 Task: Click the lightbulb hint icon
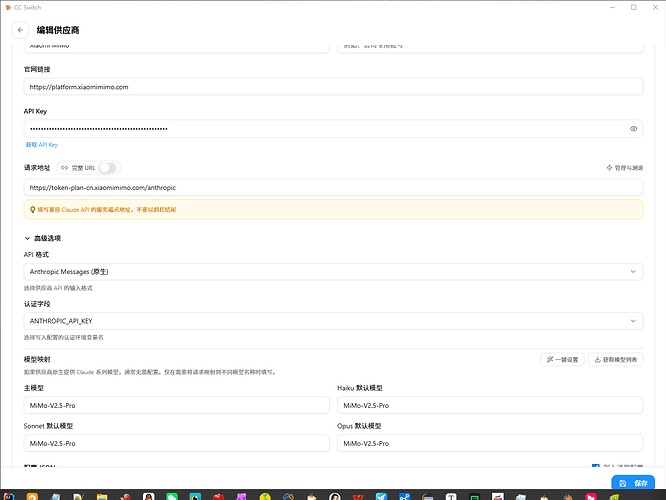(x=32, y=209)
